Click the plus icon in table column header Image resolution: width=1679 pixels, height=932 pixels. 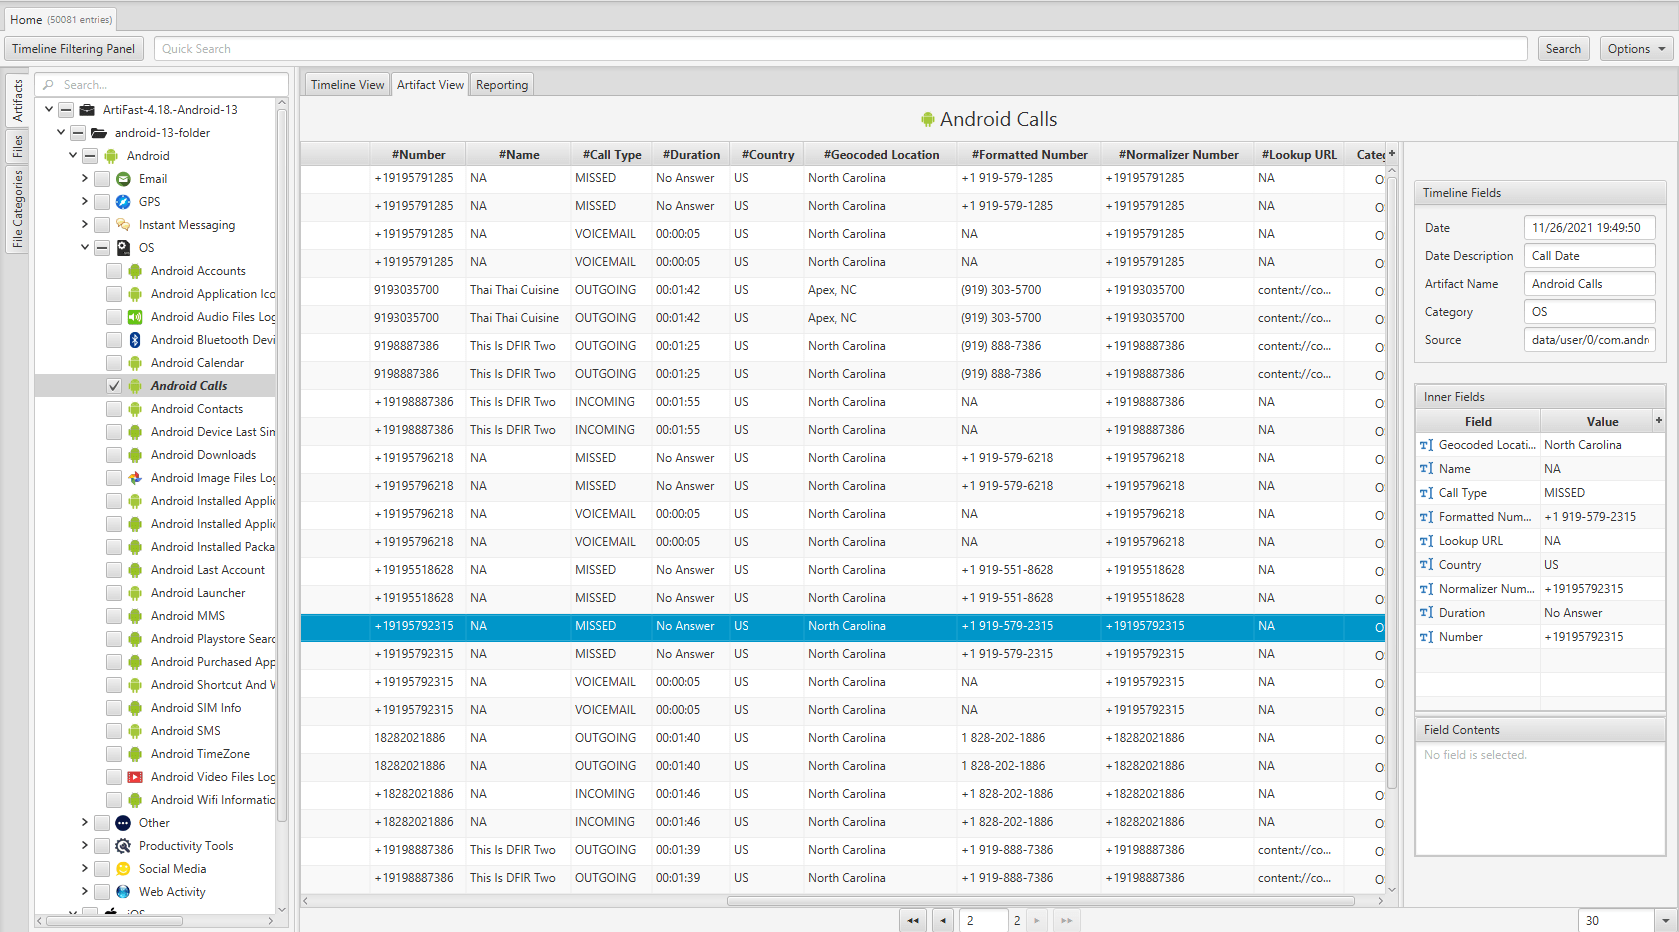tap(1391, 154)
